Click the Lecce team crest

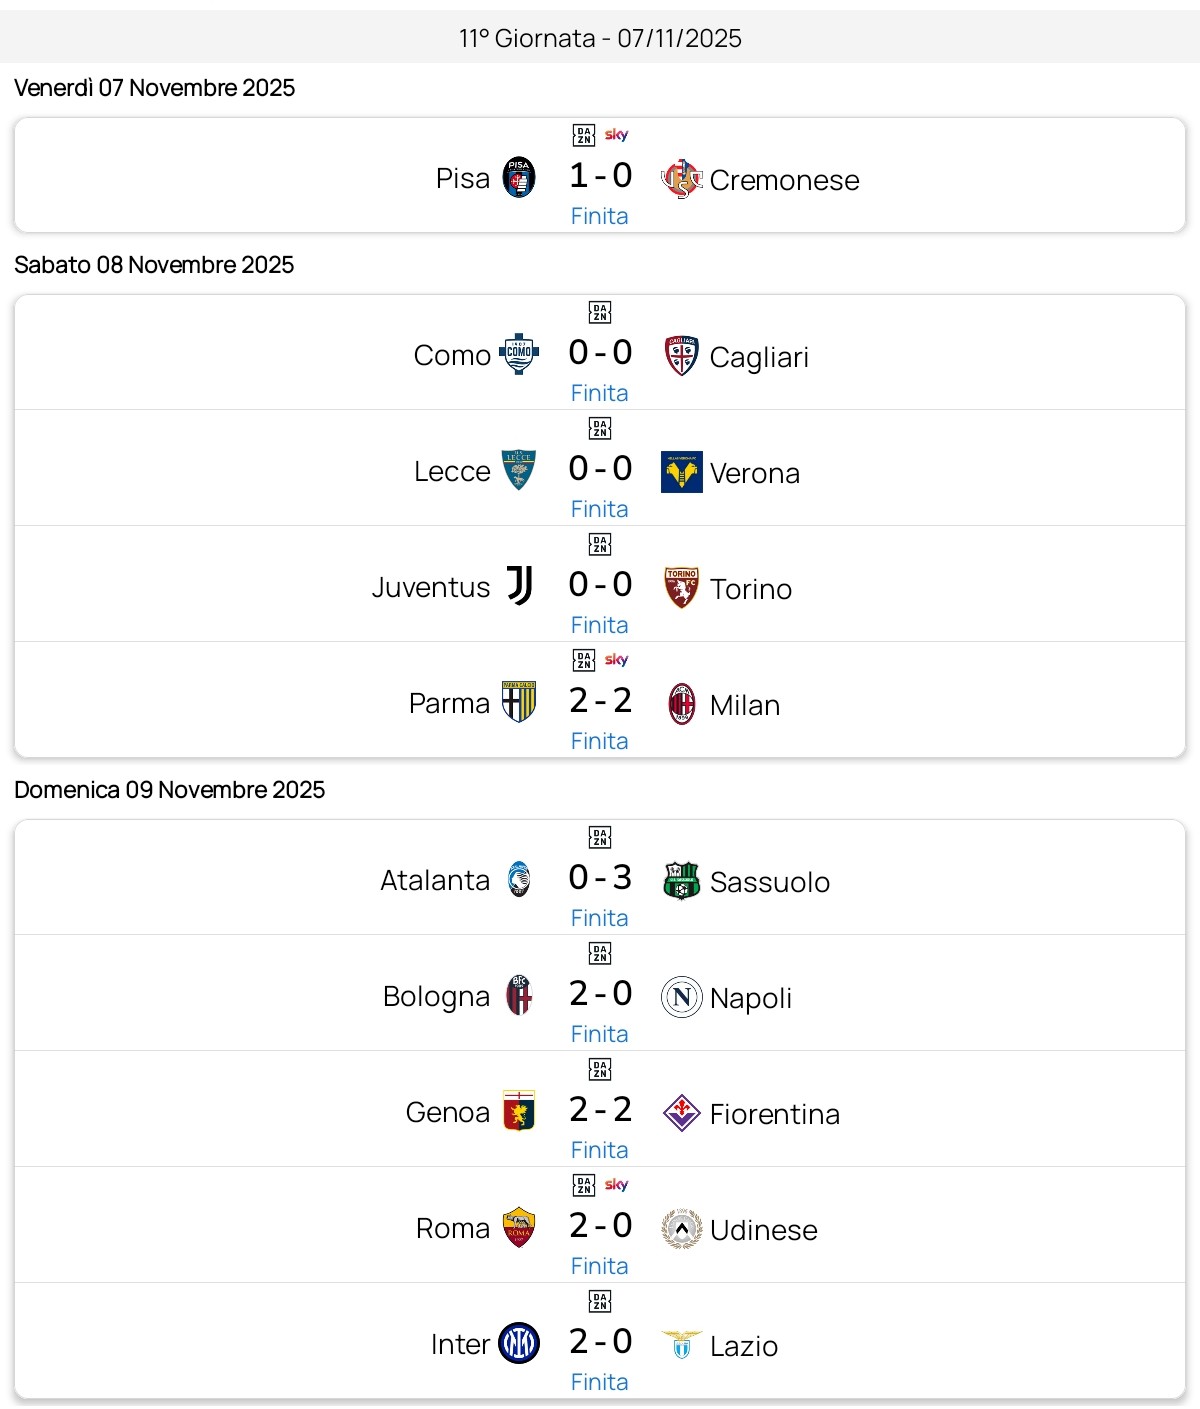(519, 470)
